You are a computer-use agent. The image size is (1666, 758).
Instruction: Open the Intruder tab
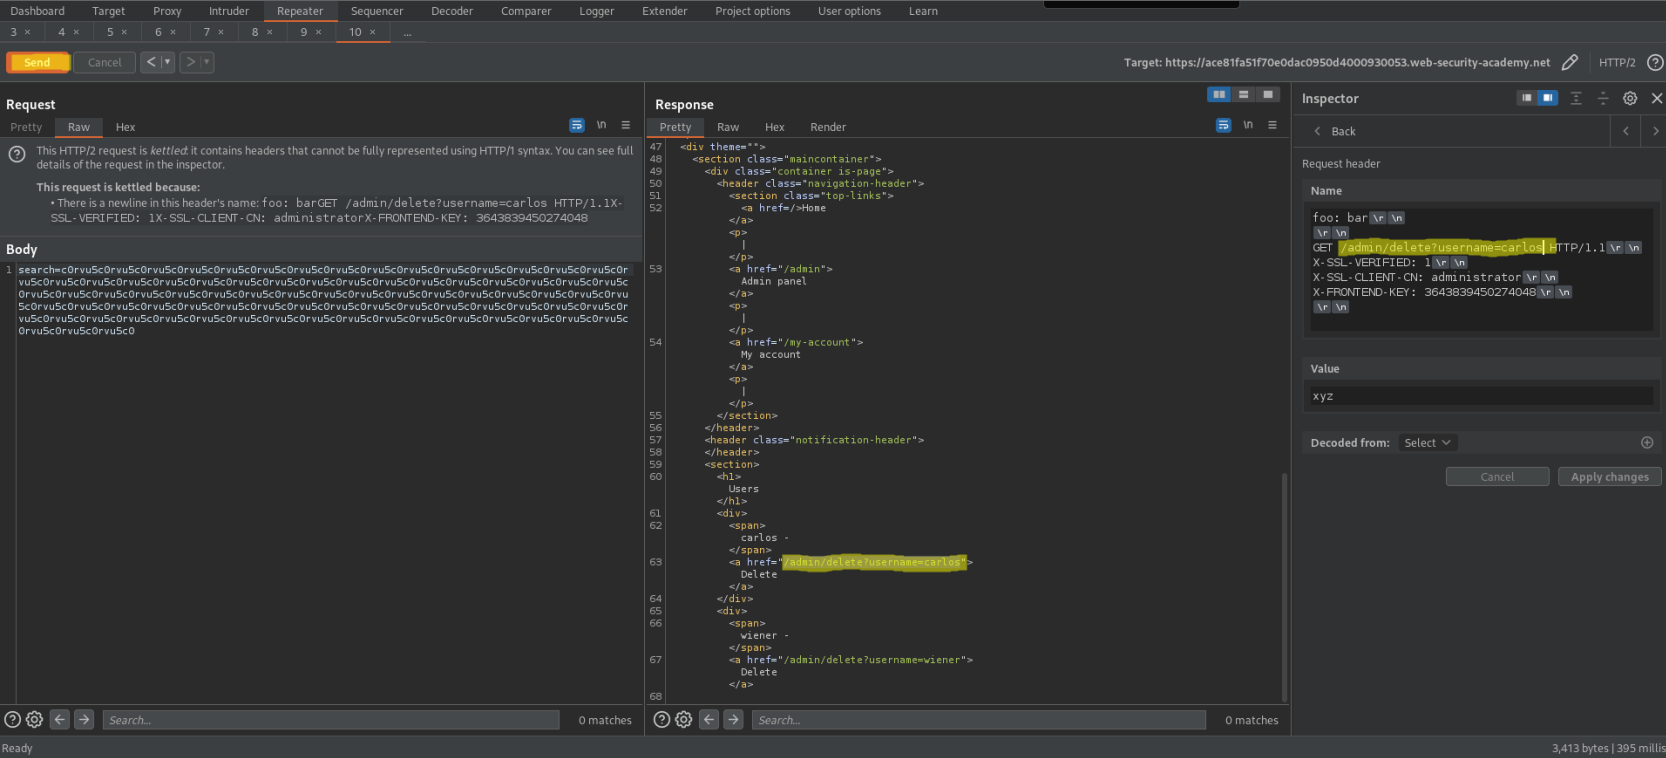[229, 11]
